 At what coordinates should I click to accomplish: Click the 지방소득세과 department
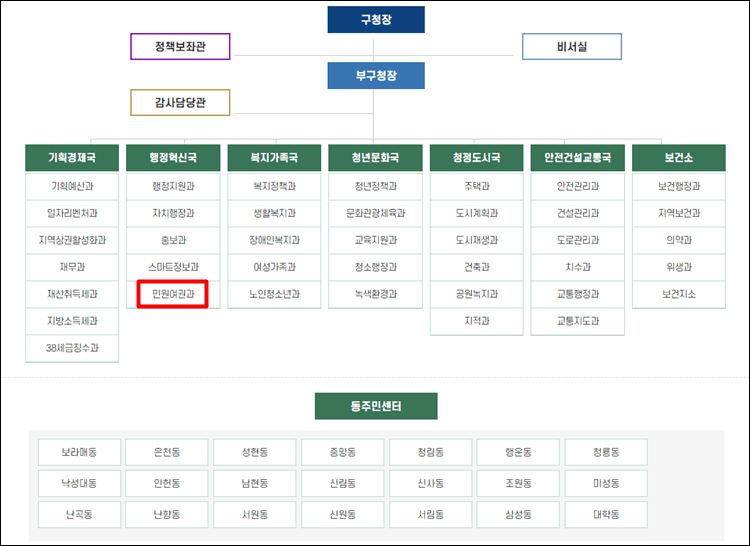point(72,321)
